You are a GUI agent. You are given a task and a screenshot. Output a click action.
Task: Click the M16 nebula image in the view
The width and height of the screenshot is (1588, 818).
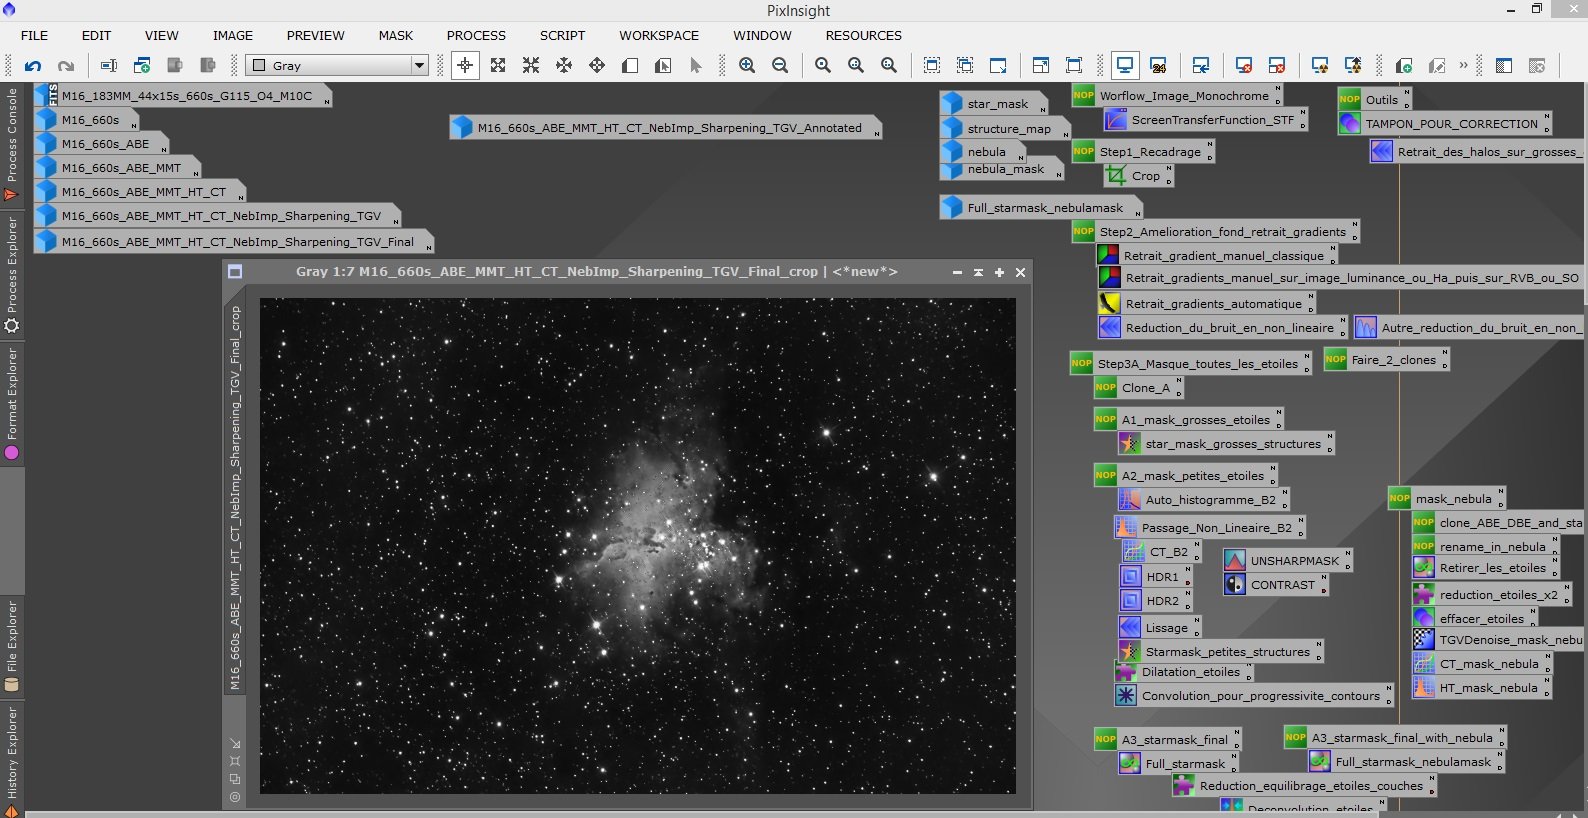coord(638,546)
